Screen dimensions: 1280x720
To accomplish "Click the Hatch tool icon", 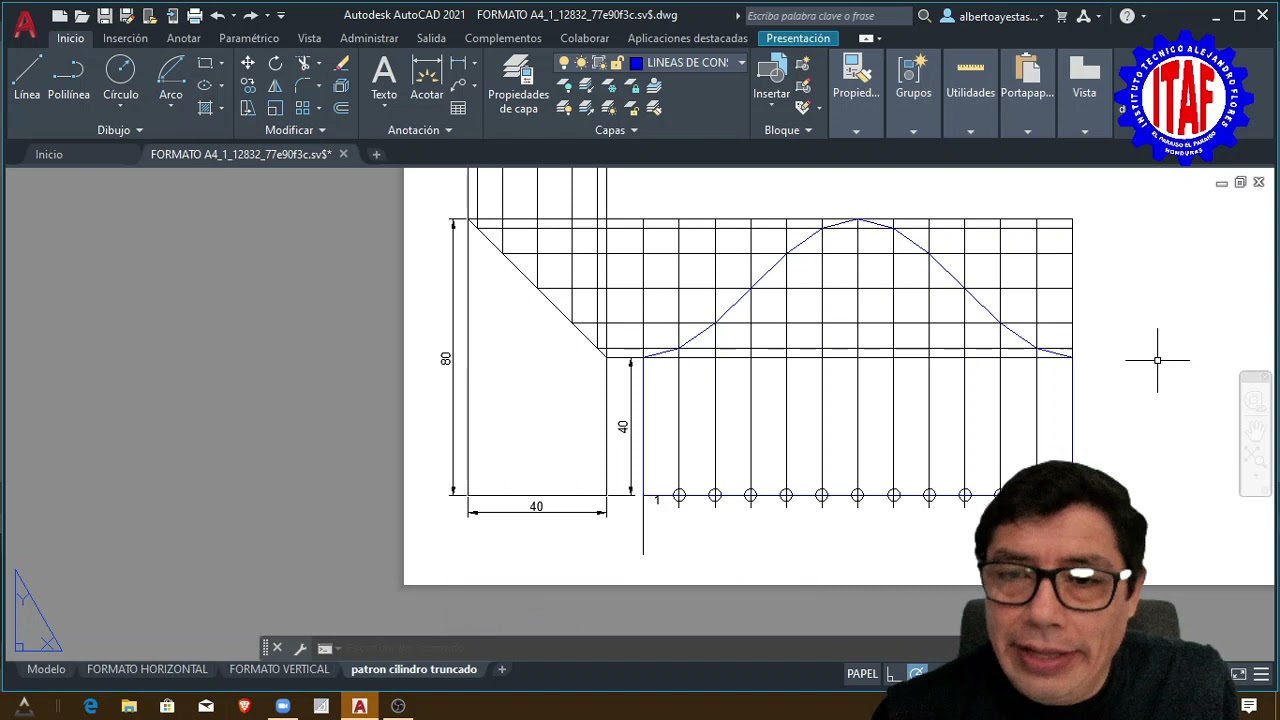I will (x=205, y=108).
